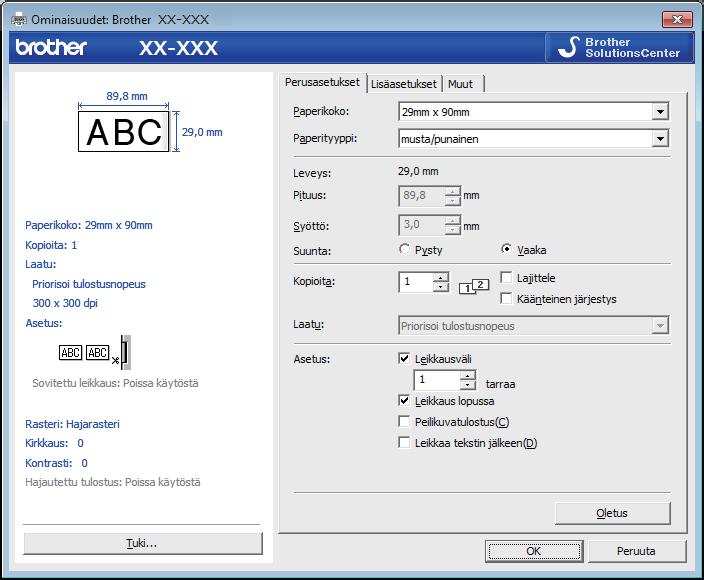Enable Peilikuvatulostus checkbox
704x580 pixels.
click(x=404, y=422)
